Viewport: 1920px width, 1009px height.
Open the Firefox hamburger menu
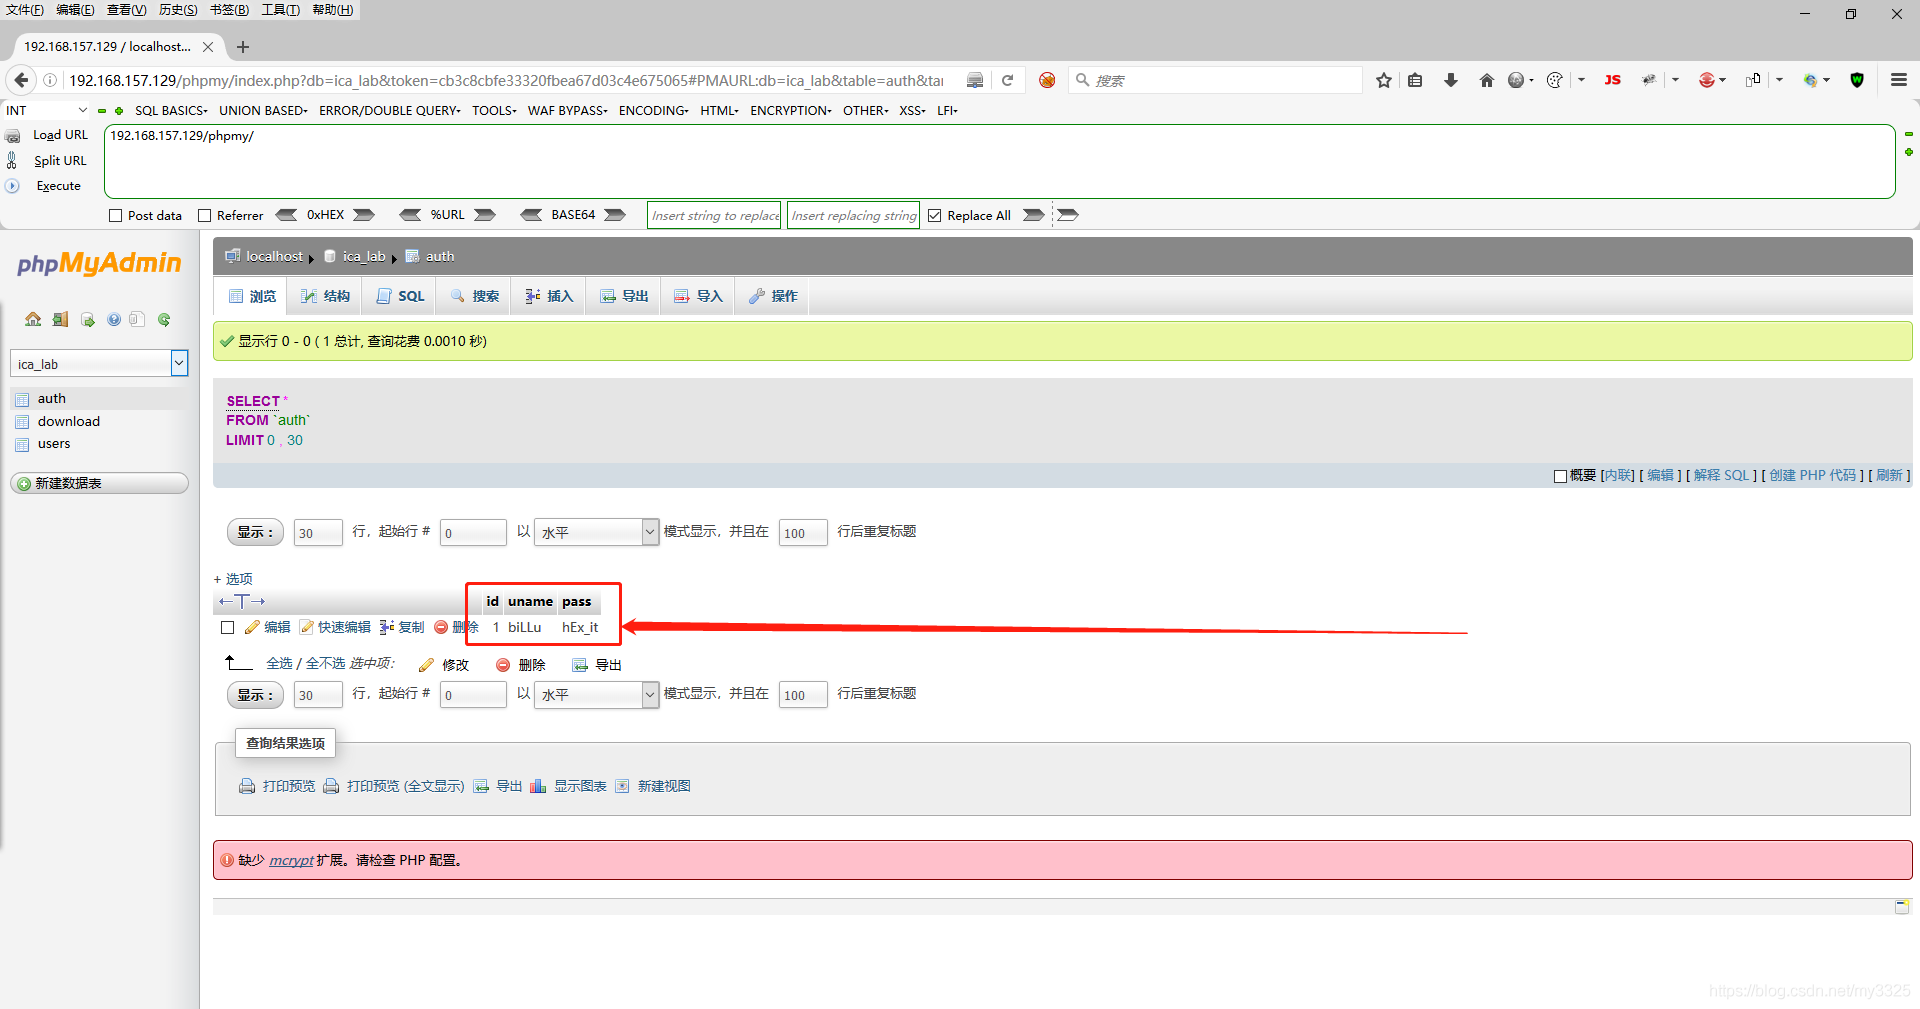tap(1899, 80)
